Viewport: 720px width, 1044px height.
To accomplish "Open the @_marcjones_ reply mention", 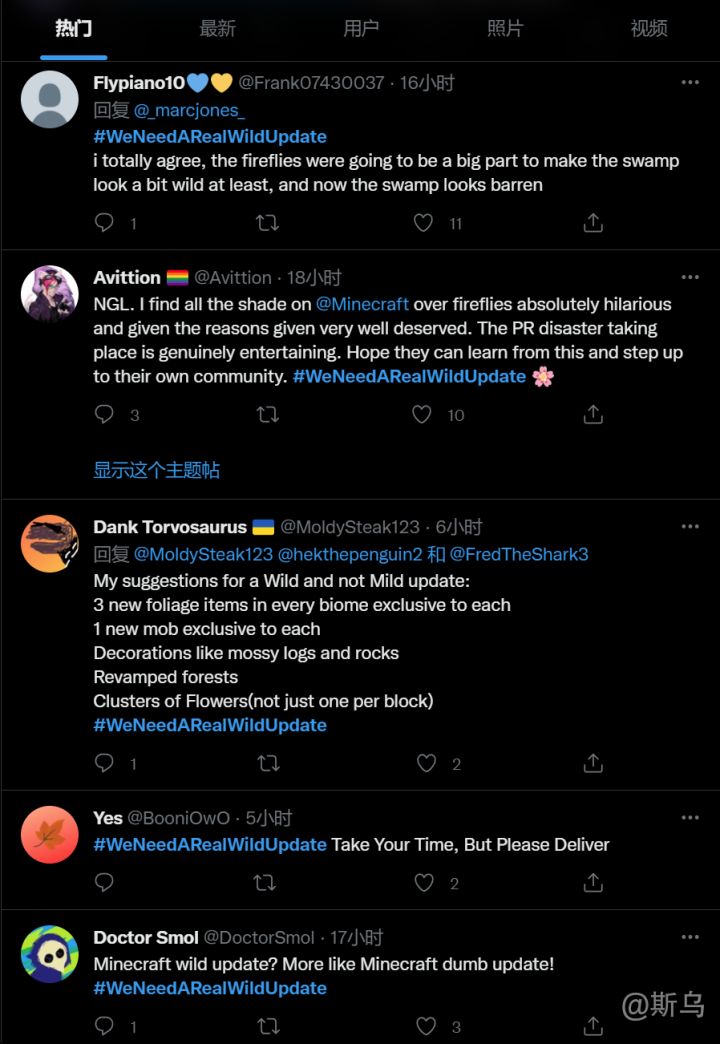I will click(189, 111).
